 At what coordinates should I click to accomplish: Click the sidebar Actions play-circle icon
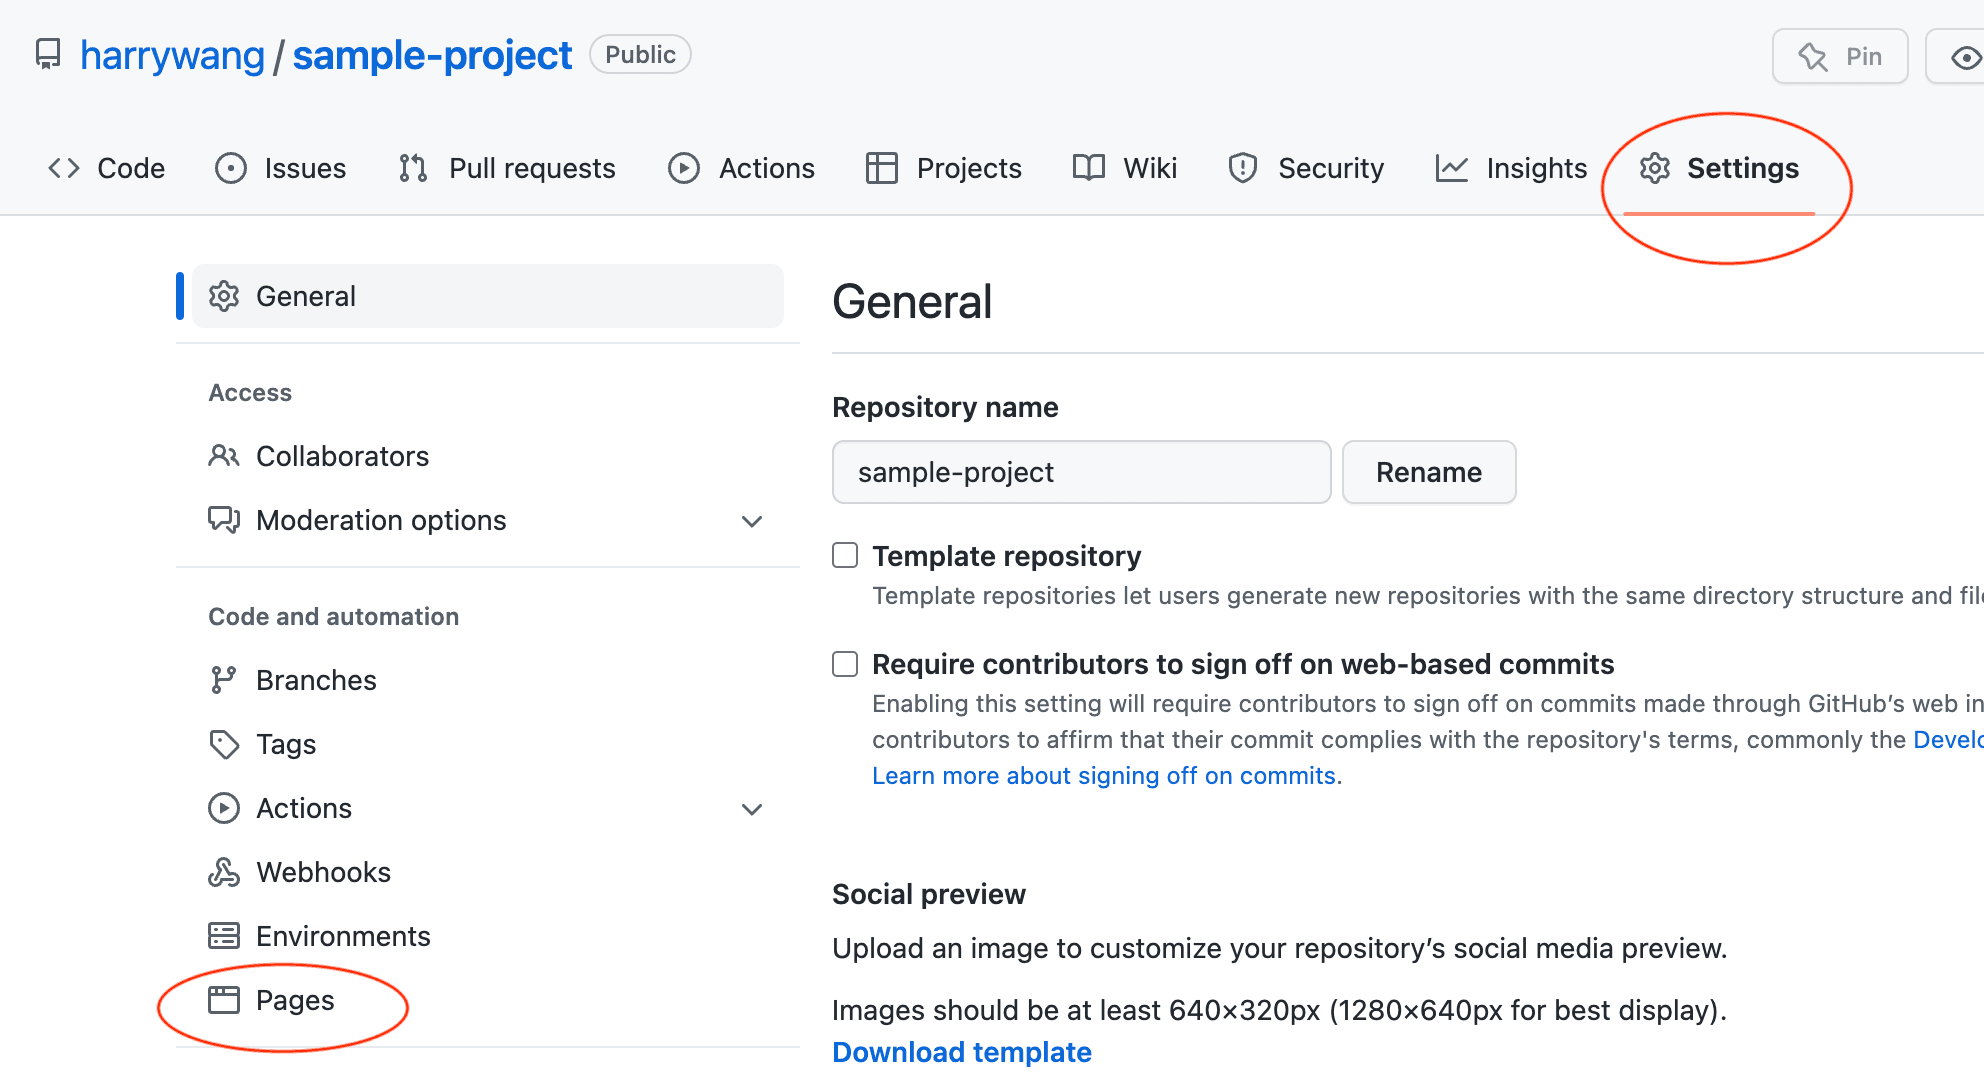point(224,808)
